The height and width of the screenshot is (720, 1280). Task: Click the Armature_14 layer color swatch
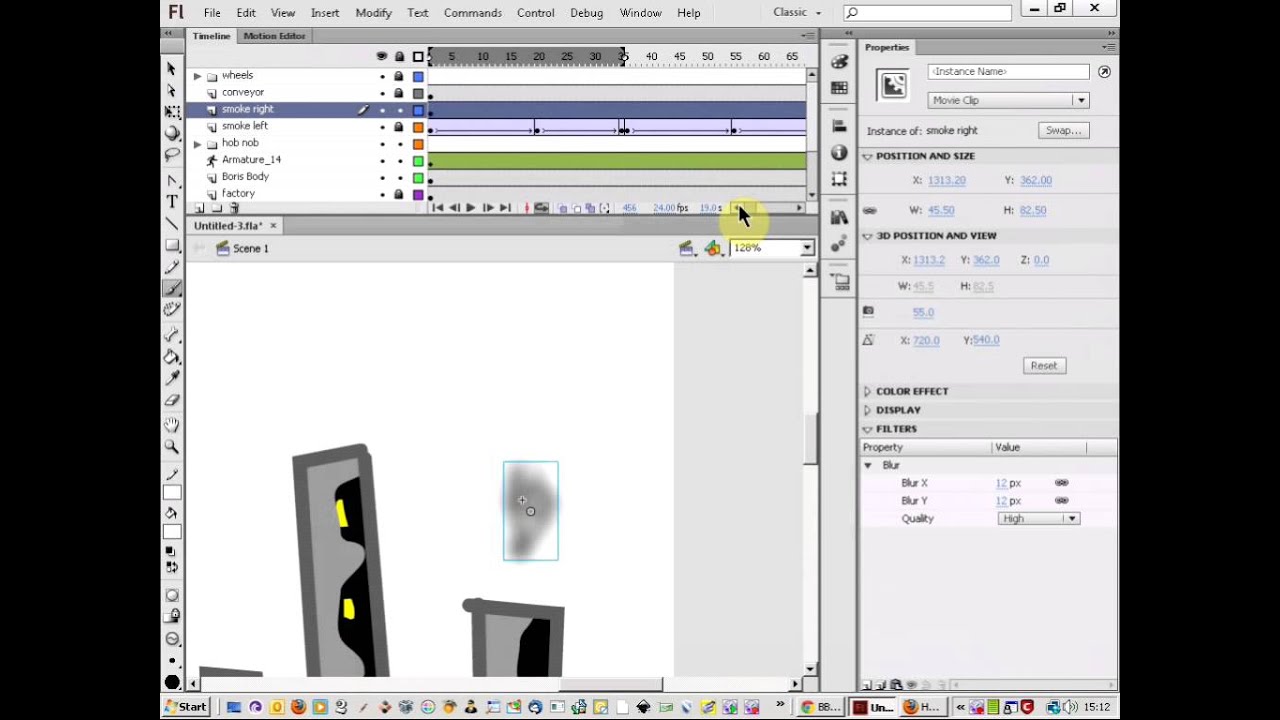coord(418,160)
